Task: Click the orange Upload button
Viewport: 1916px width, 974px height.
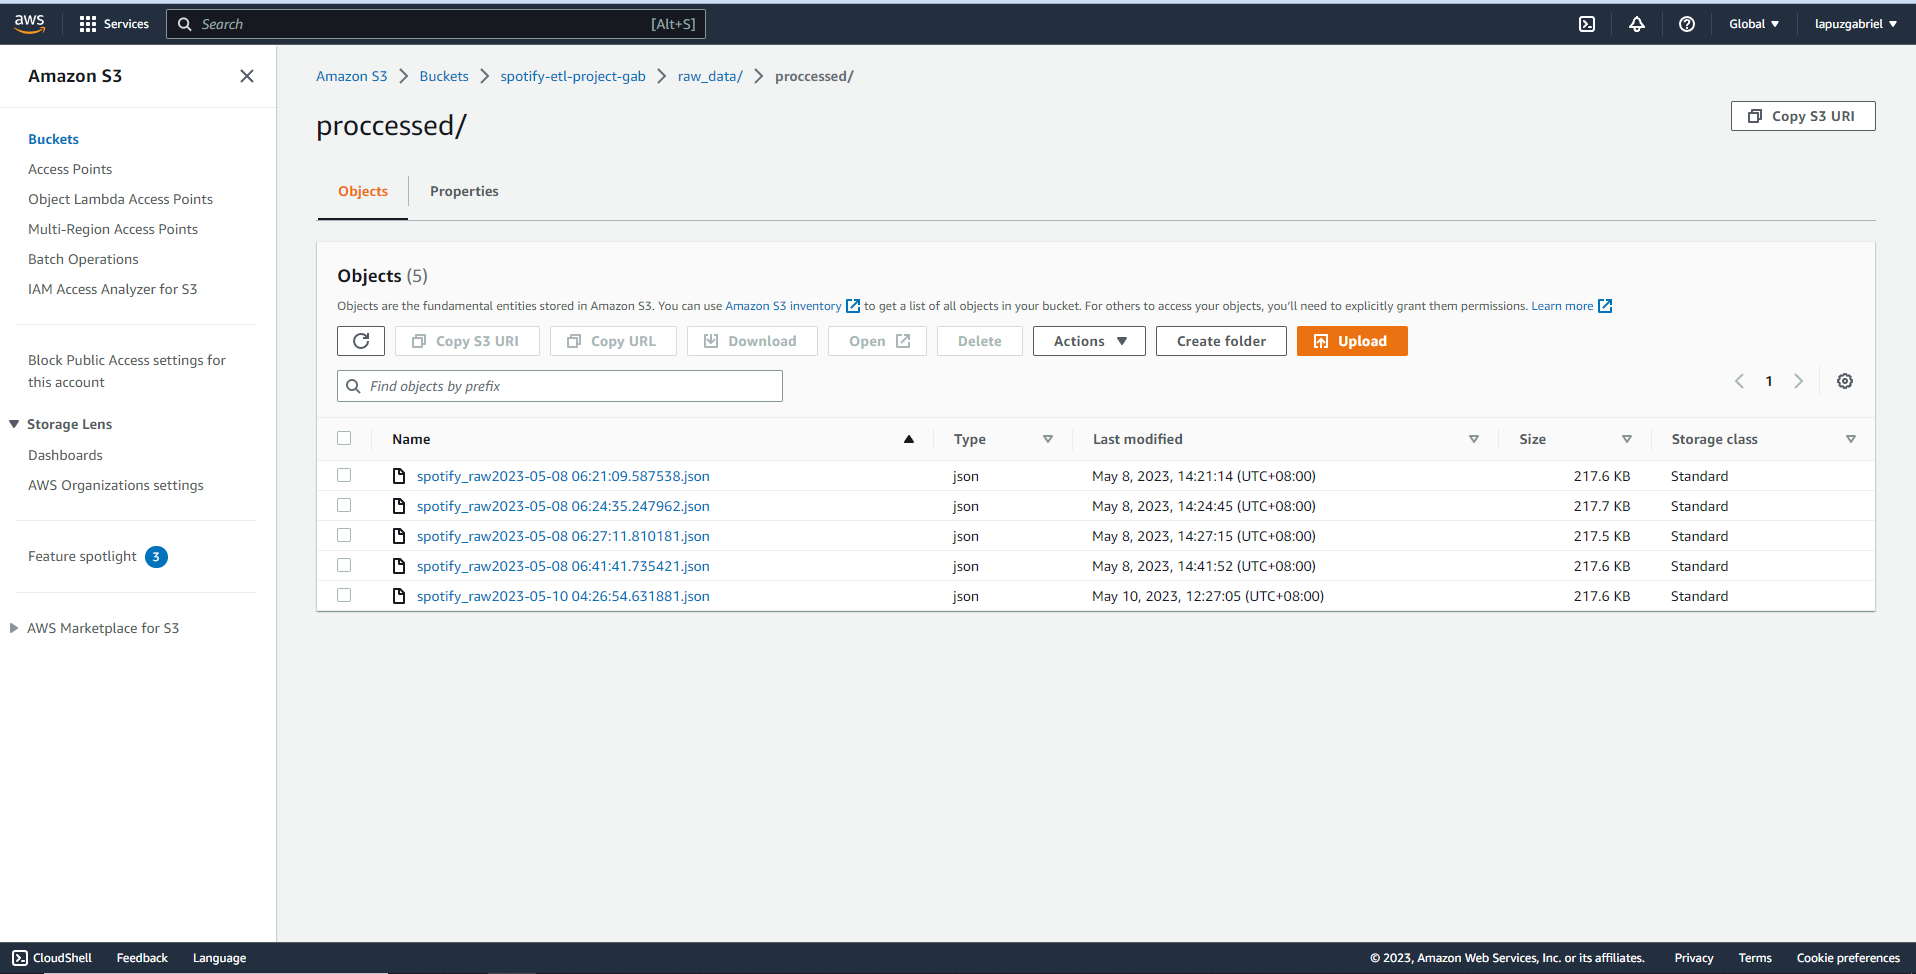Action: coord(1352,341)
